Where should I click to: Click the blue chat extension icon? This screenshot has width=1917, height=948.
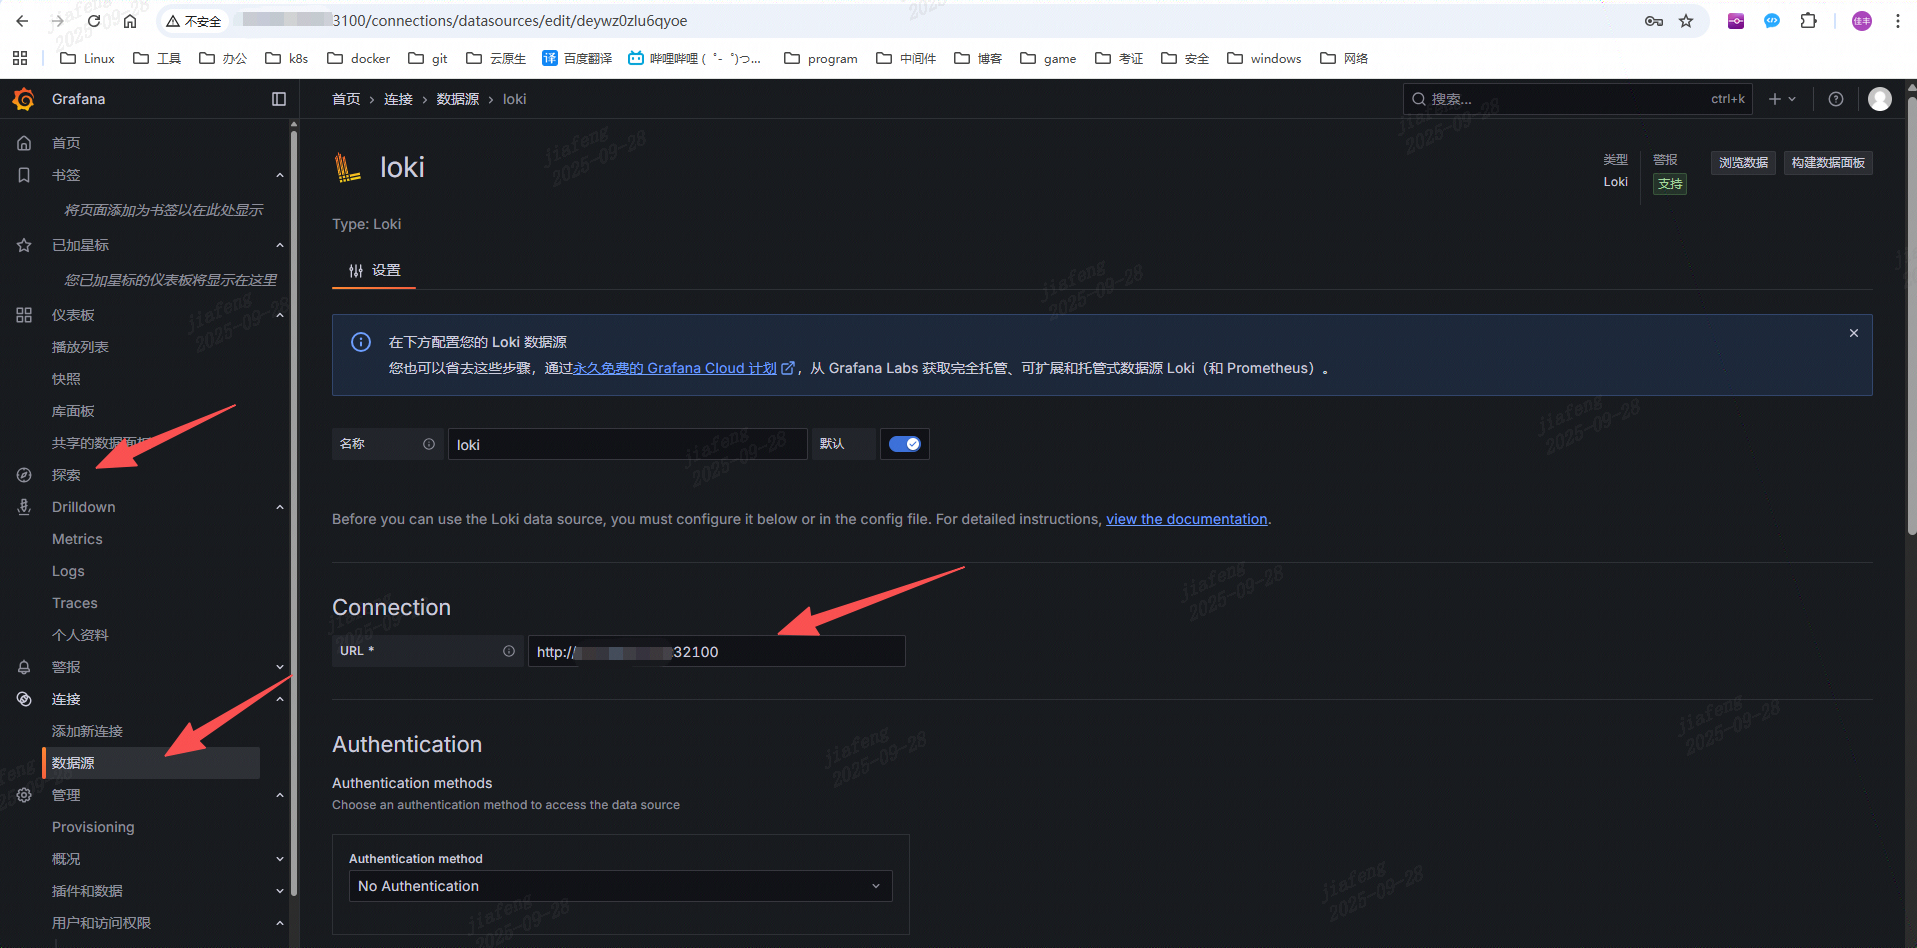pyautogui.click(x=1772, y=21)
